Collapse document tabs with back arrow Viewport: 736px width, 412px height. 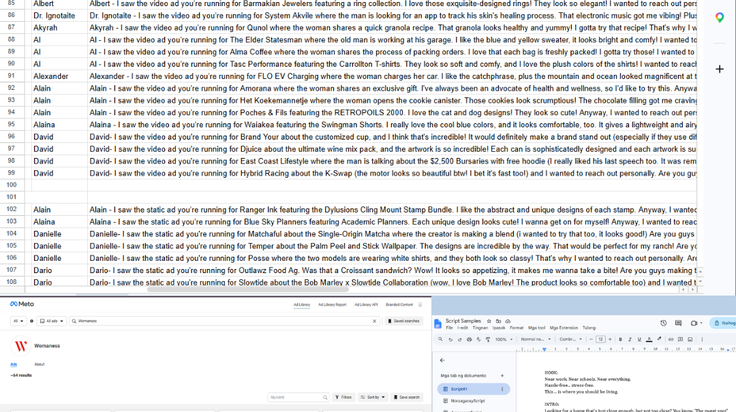click(442, 360)
